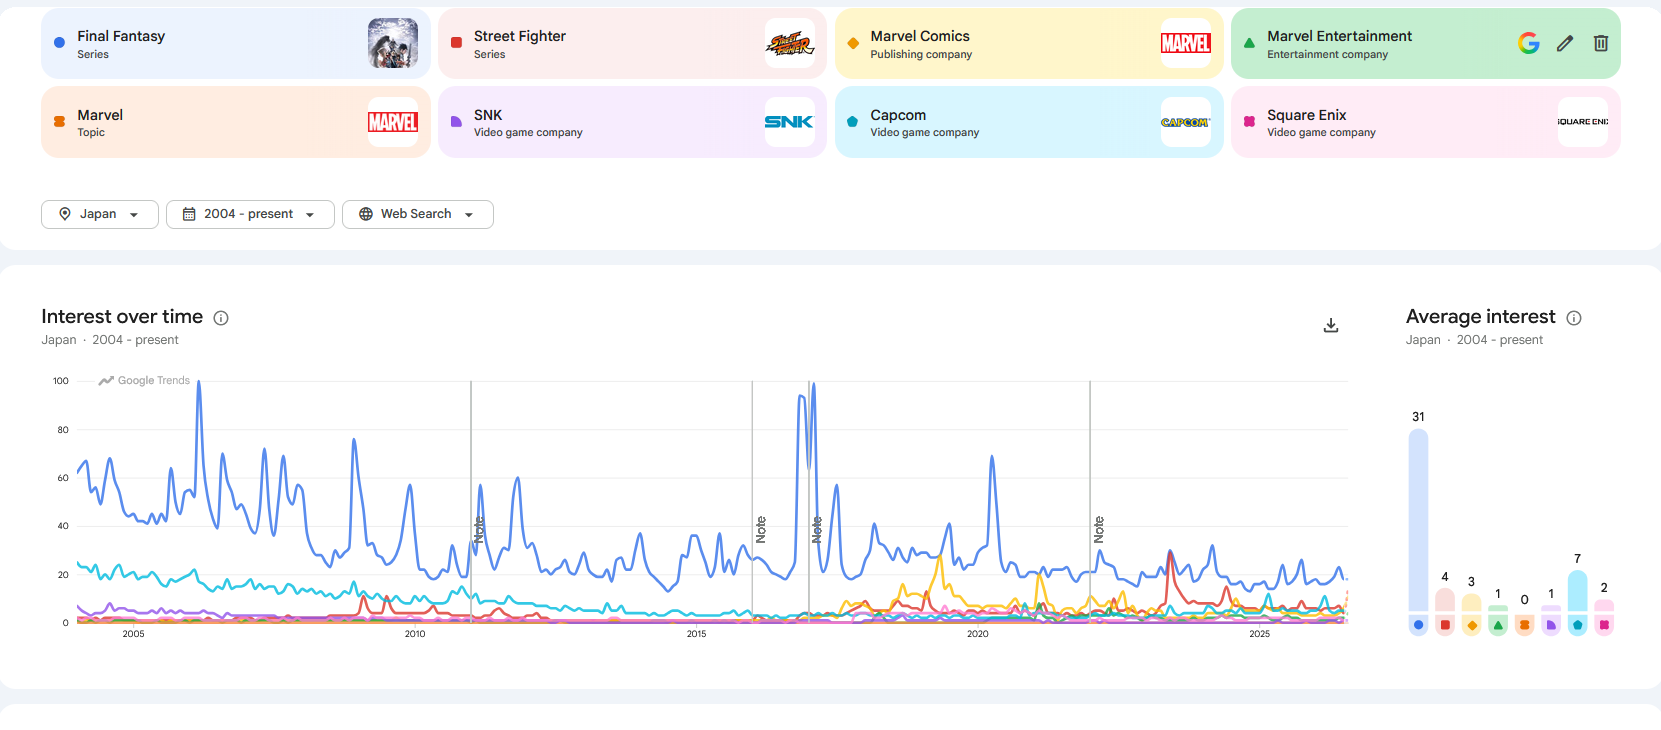
Task: Click the "Topic" subtitle on Marvel card
Action: pyautogui.click(x=91, y=133)
